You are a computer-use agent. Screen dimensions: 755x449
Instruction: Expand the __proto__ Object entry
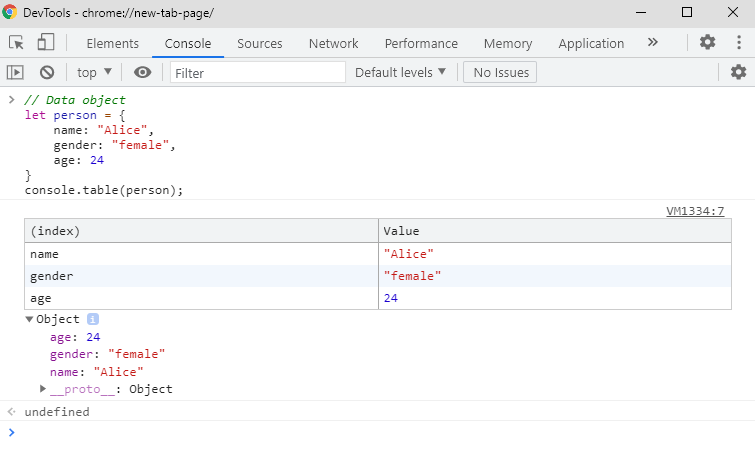click(43, 389)
